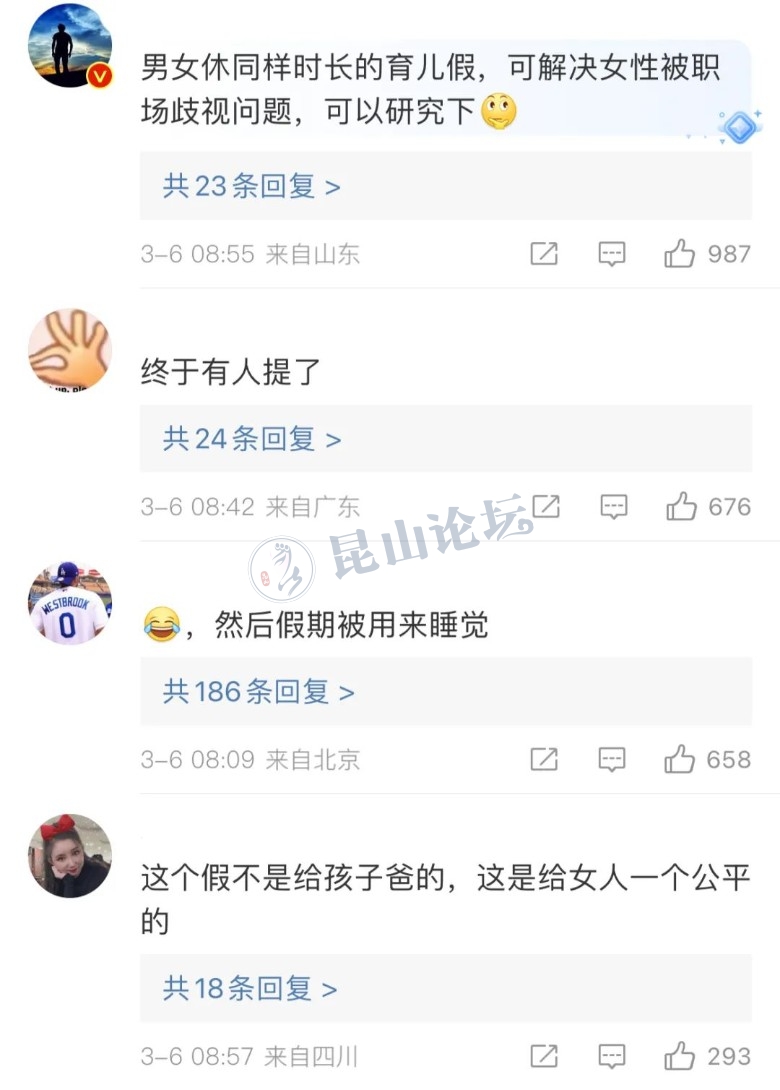
Task: Tap the blue diamond badge on first comment
Action: pos(740,127)
